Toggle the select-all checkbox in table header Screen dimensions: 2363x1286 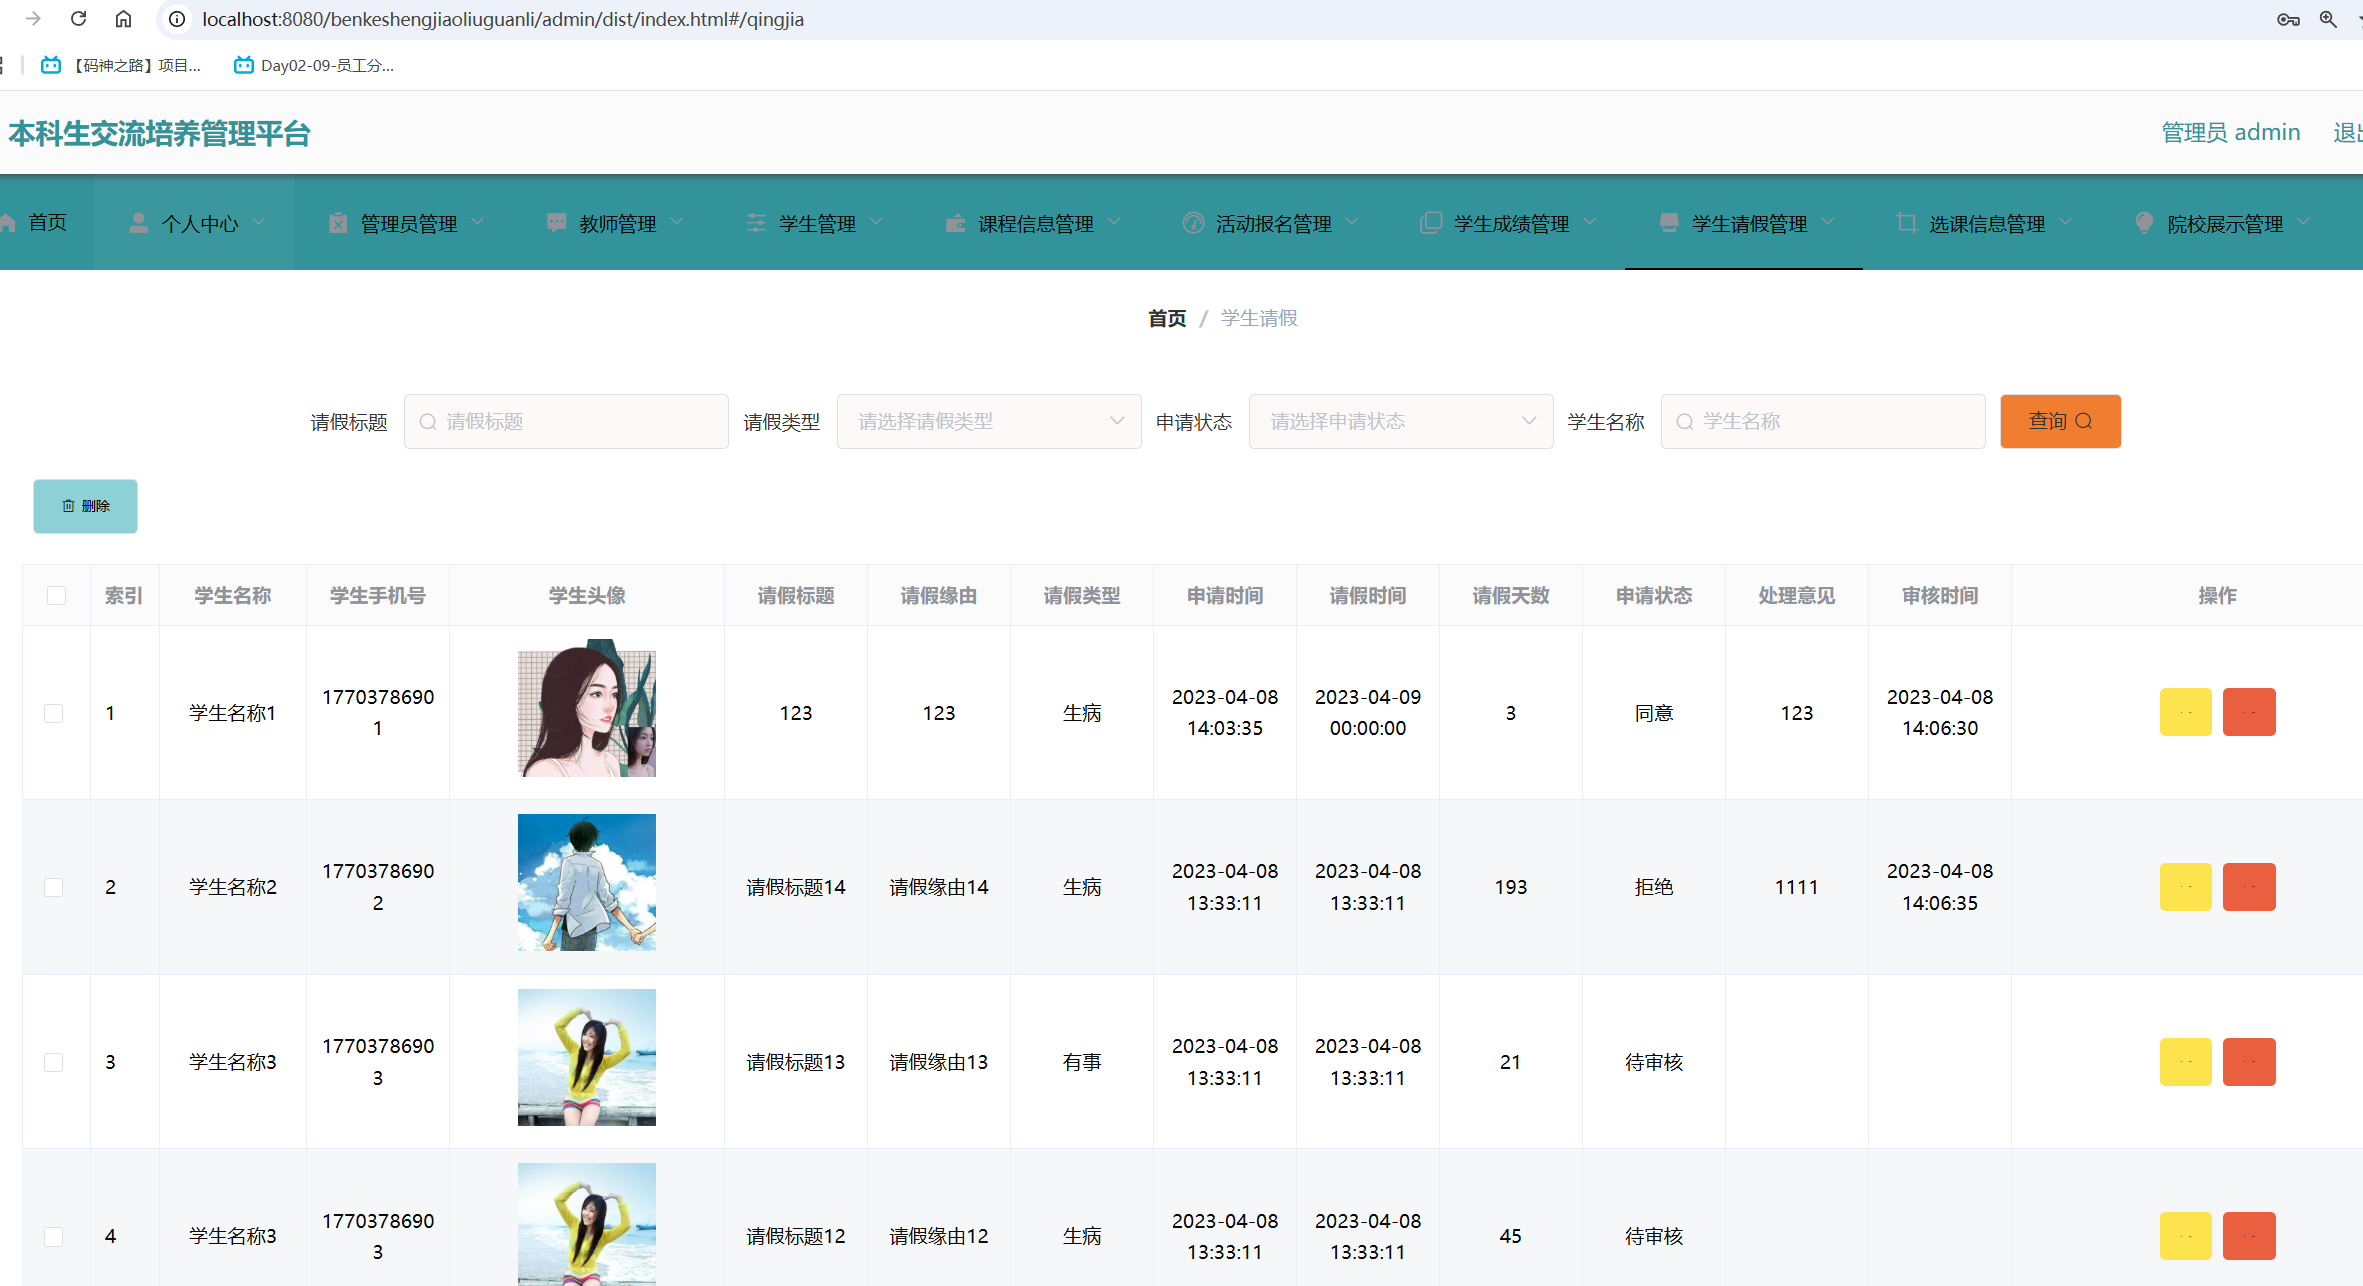56,596
